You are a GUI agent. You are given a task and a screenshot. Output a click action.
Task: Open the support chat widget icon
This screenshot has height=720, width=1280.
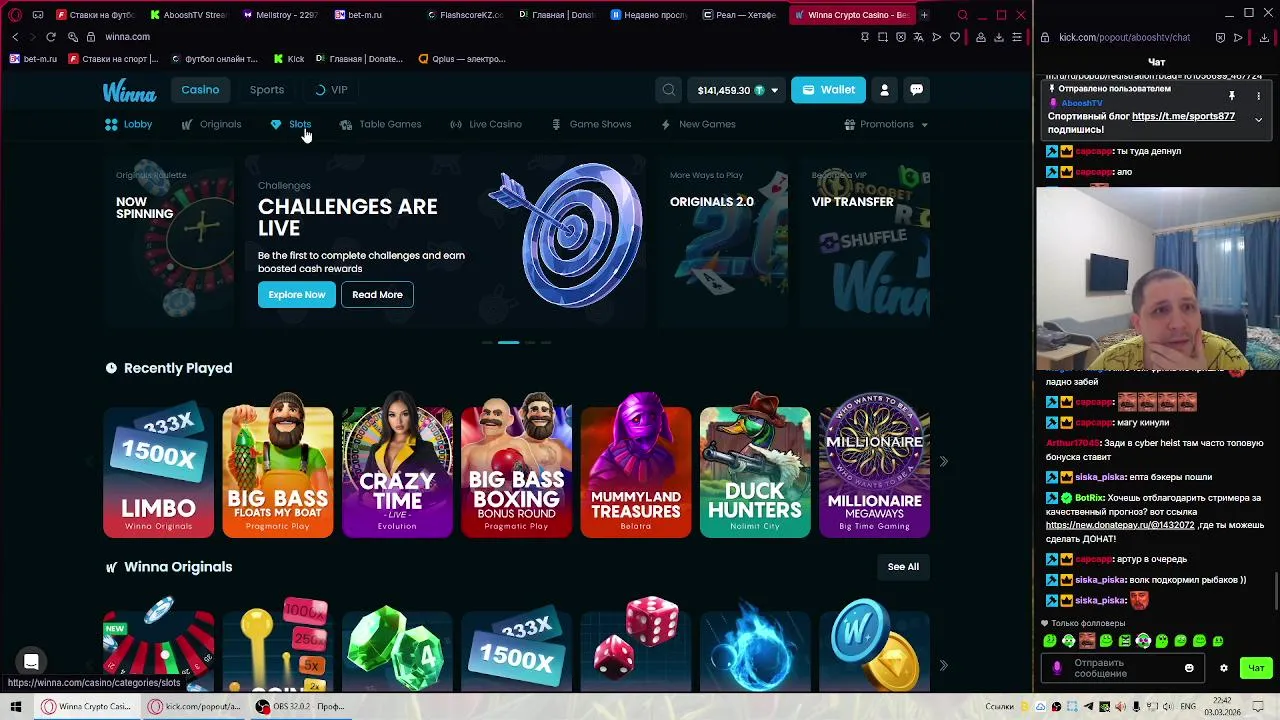31,662
